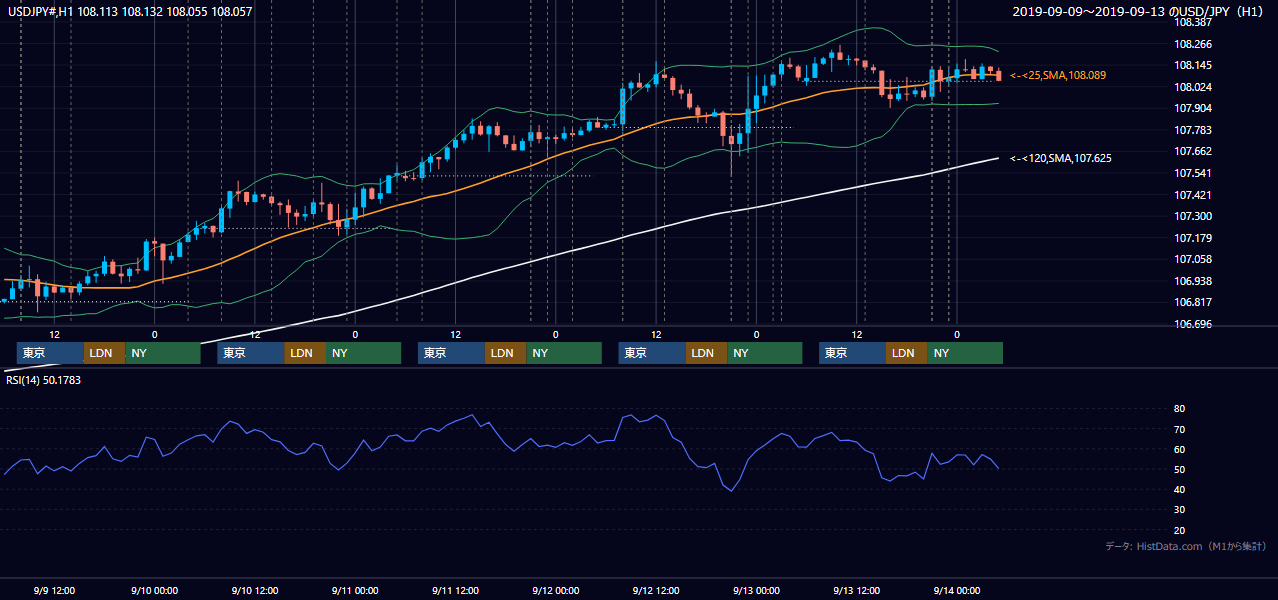Click price axis label 108.387

pos(1193,22)
